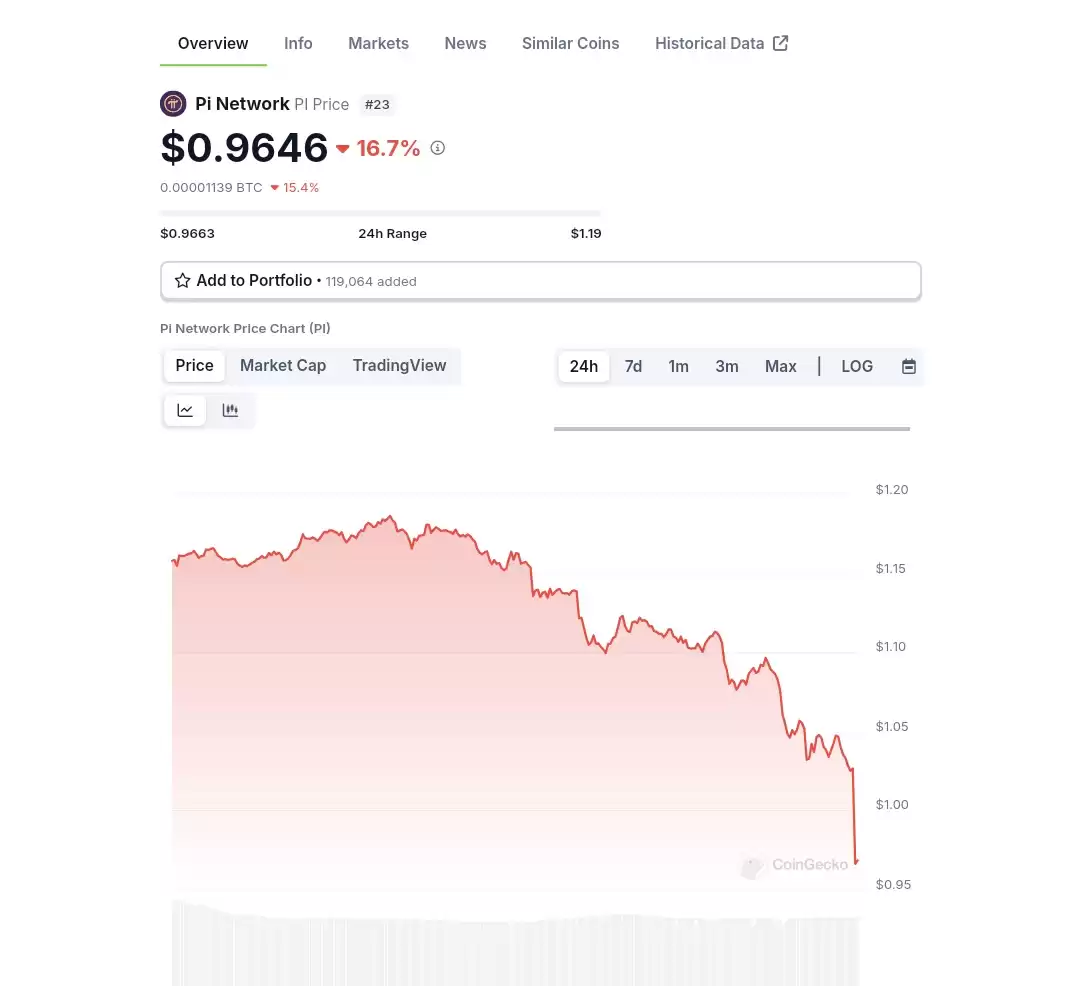
Task: Show the 1m price range
Action: coord(678,366)
